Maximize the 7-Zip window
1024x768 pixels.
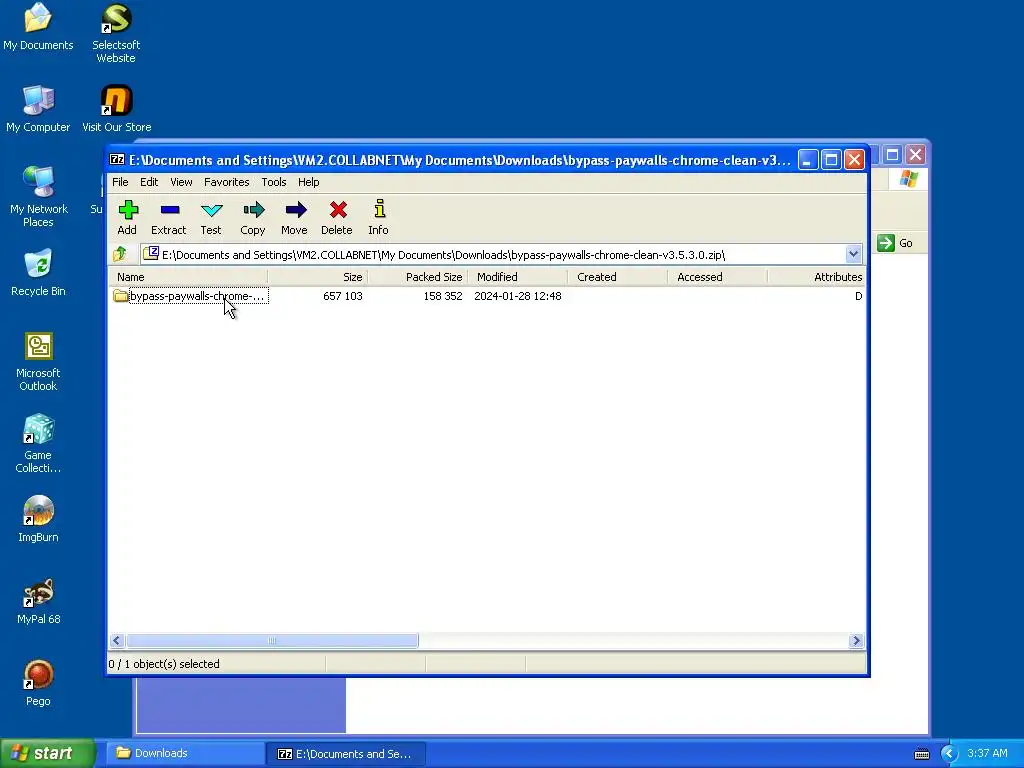click(831, 159)
